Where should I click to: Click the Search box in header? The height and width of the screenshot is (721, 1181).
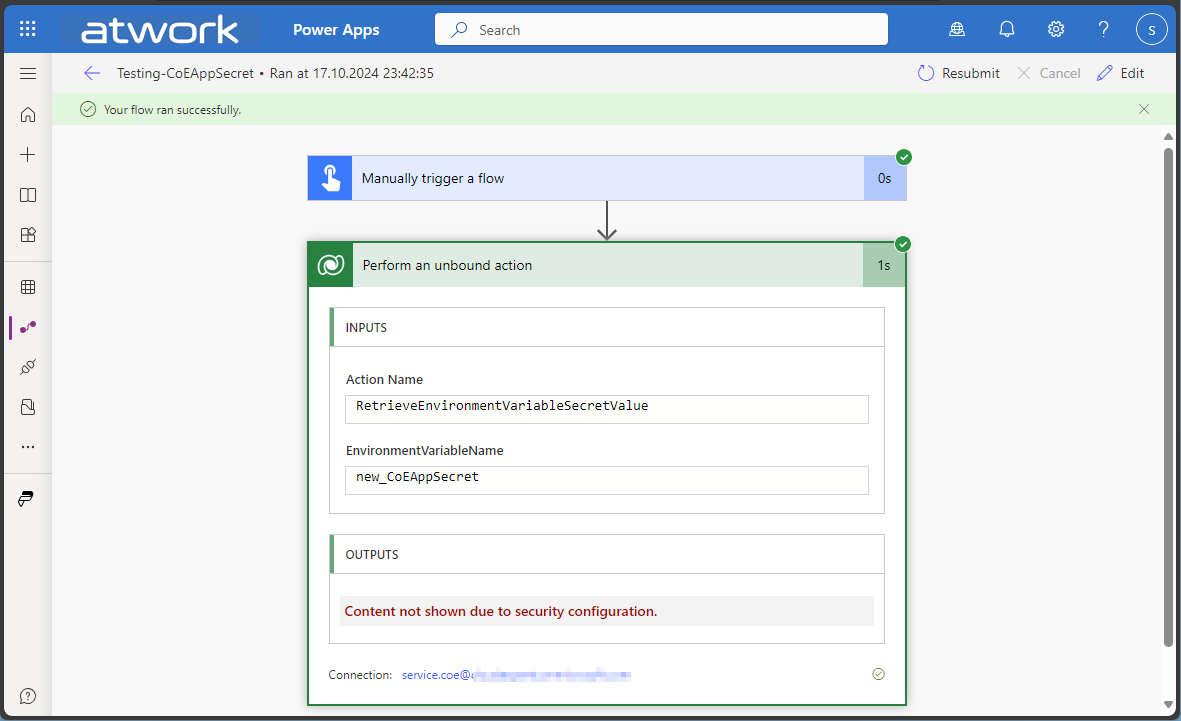point(661,30)
